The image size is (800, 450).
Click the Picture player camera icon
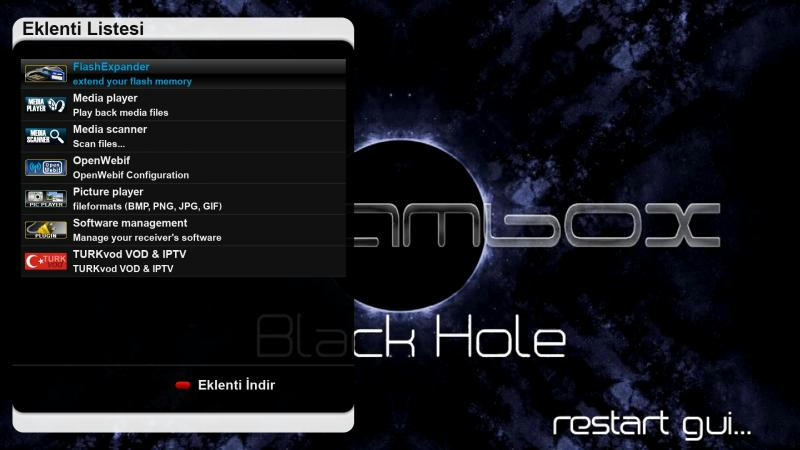pyautogui.click(x=46, y=198)
